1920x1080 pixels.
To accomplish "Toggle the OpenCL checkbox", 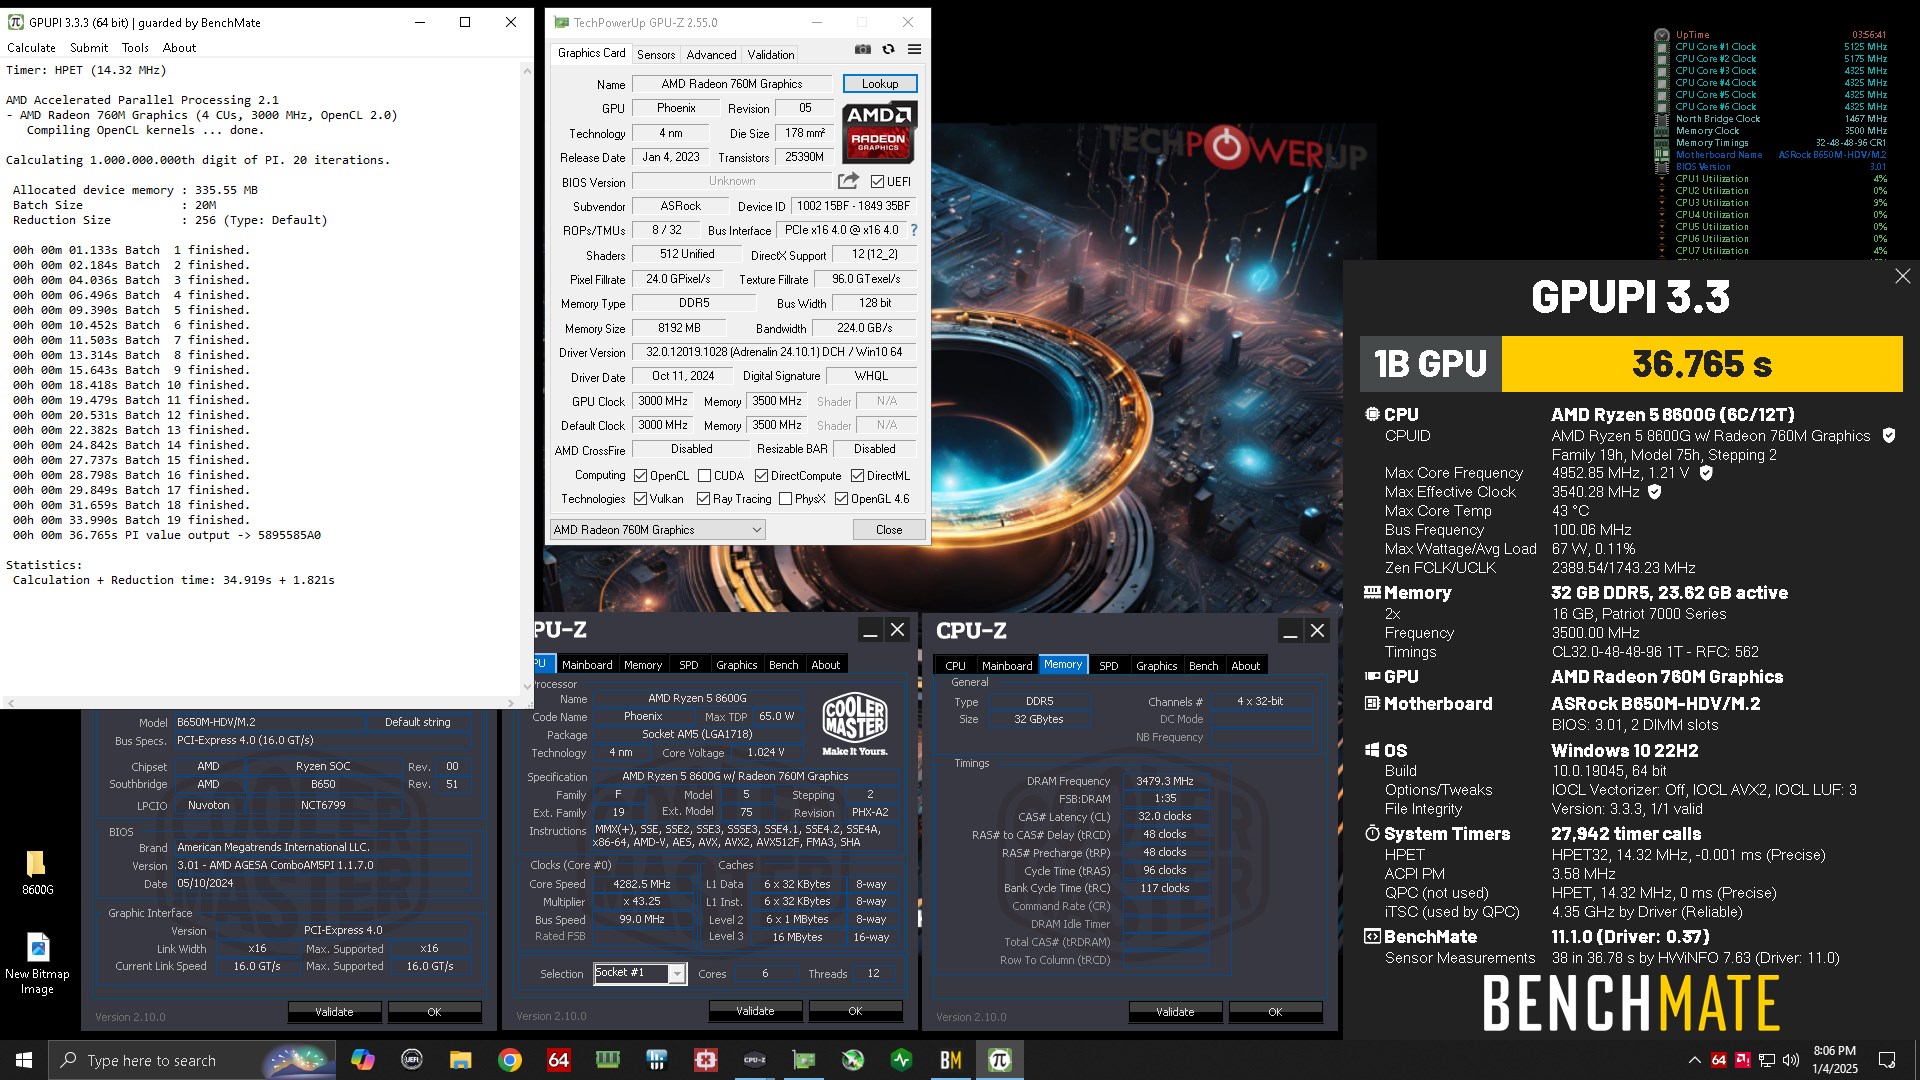I will [x=641, y=476].
